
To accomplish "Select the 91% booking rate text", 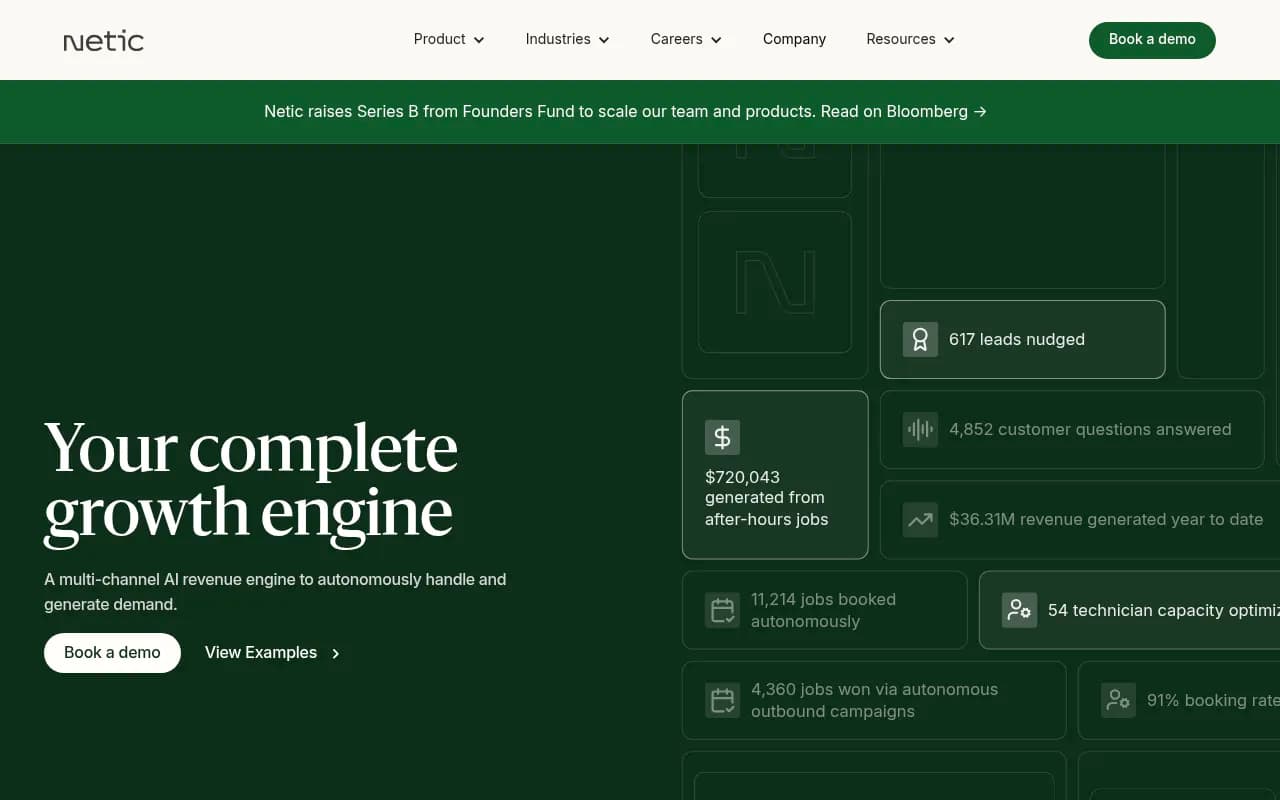I will [1213, 700].
